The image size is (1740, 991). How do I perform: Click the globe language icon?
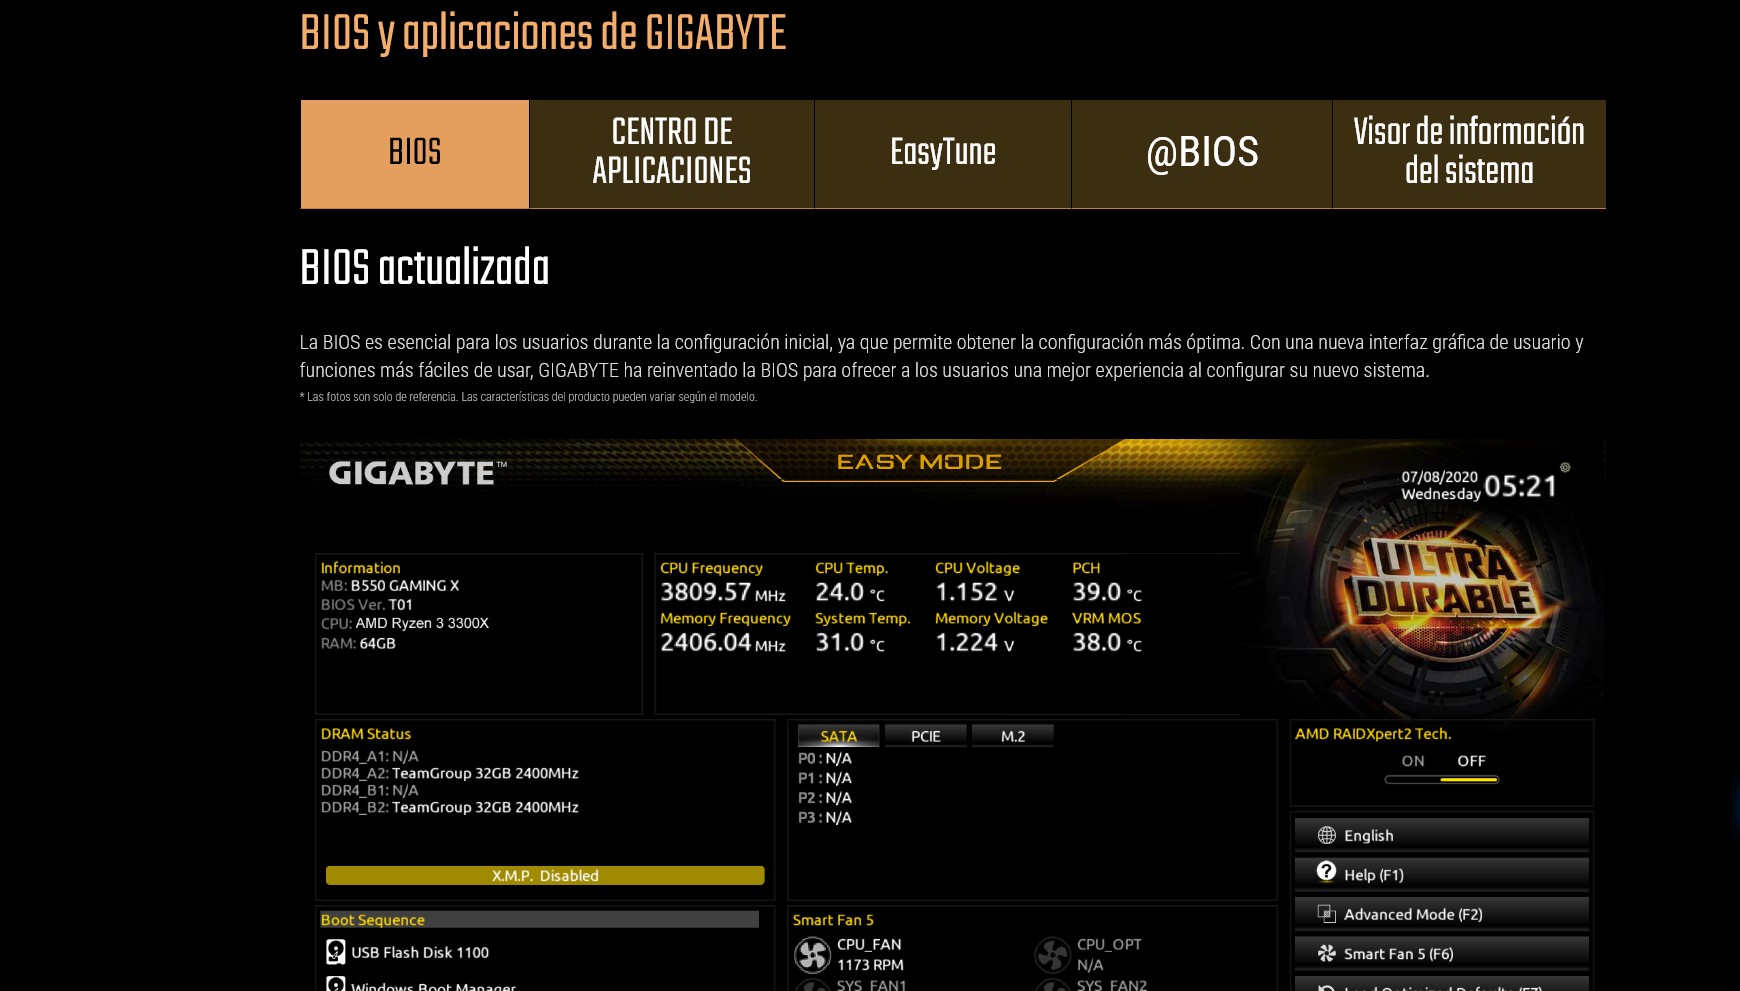[x=1327, y=835]
